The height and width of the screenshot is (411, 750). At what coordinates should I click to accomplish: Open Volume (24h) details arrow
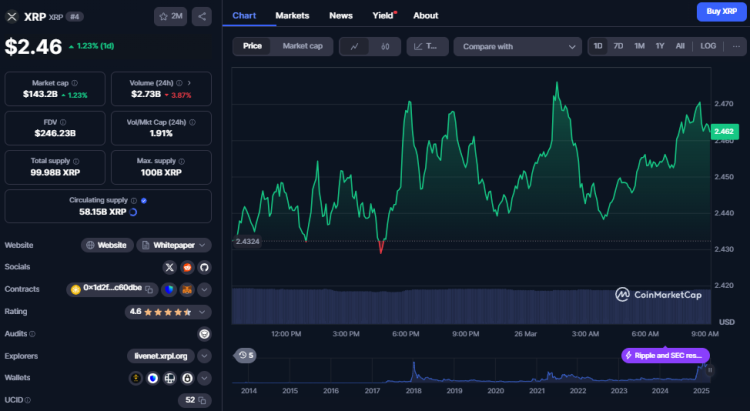pos(189,83)
